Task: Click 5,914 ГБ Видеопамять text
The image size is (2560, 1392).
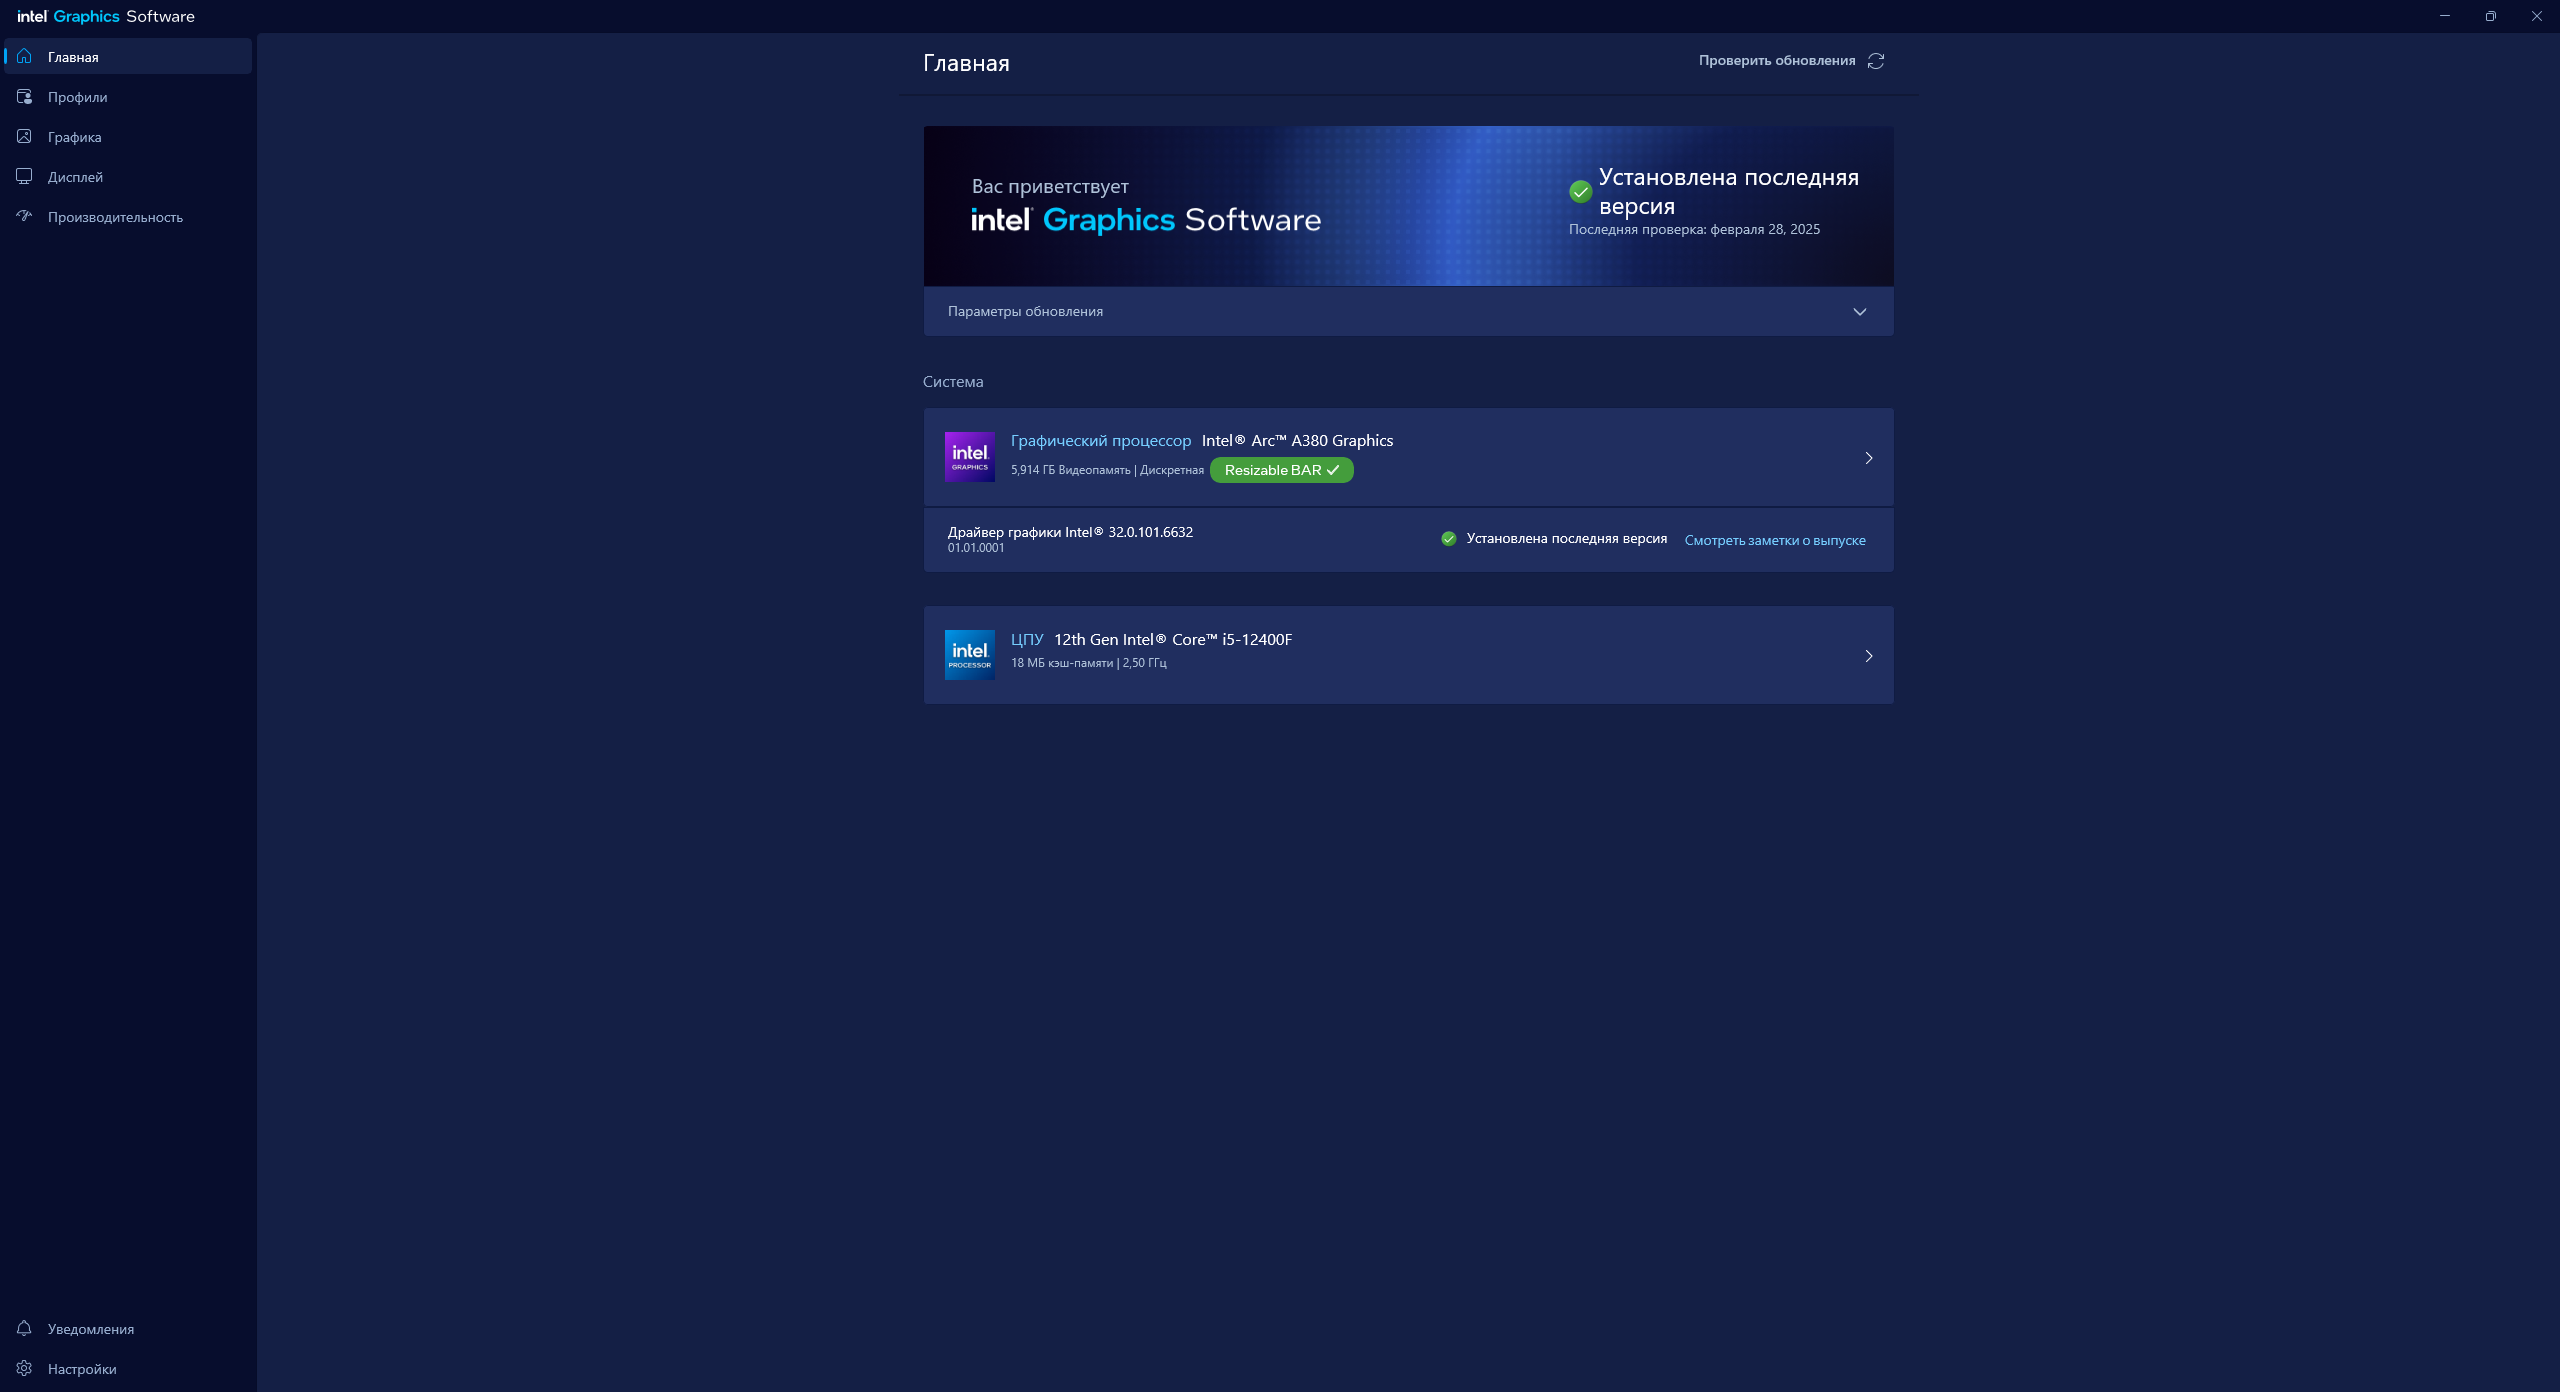Action: [1070, 470]
